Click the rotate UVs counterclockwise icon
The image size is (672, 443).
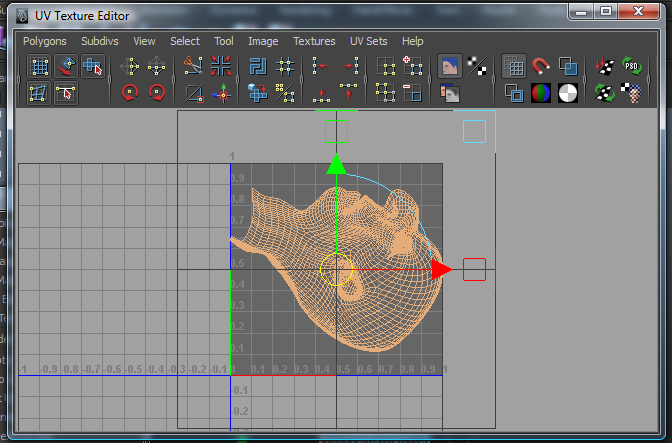point(130,93)
